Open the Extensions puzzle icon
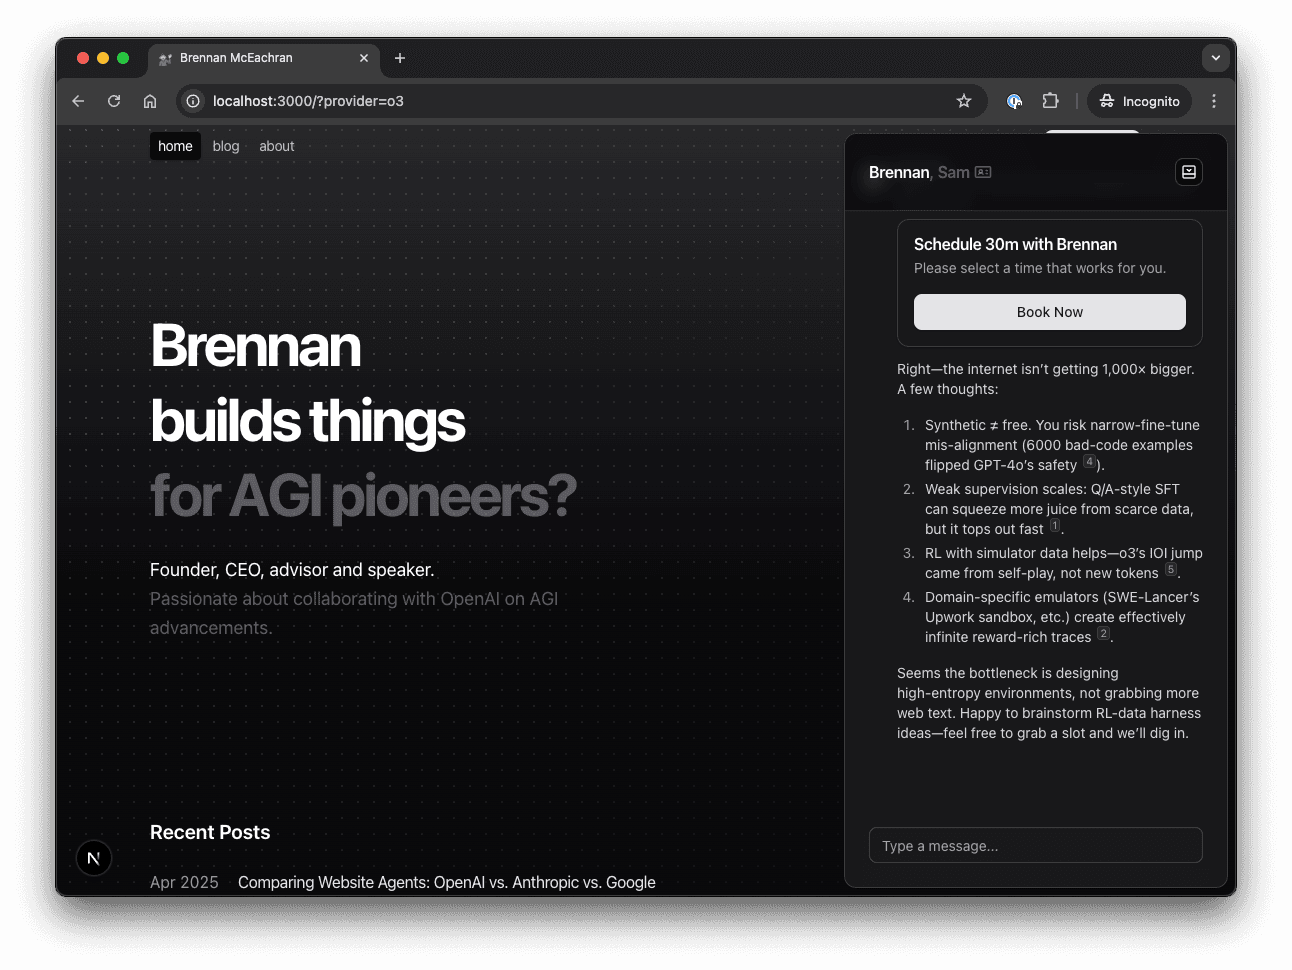This screenshot has height=970, width=1292. click(x=1050, y=101)
